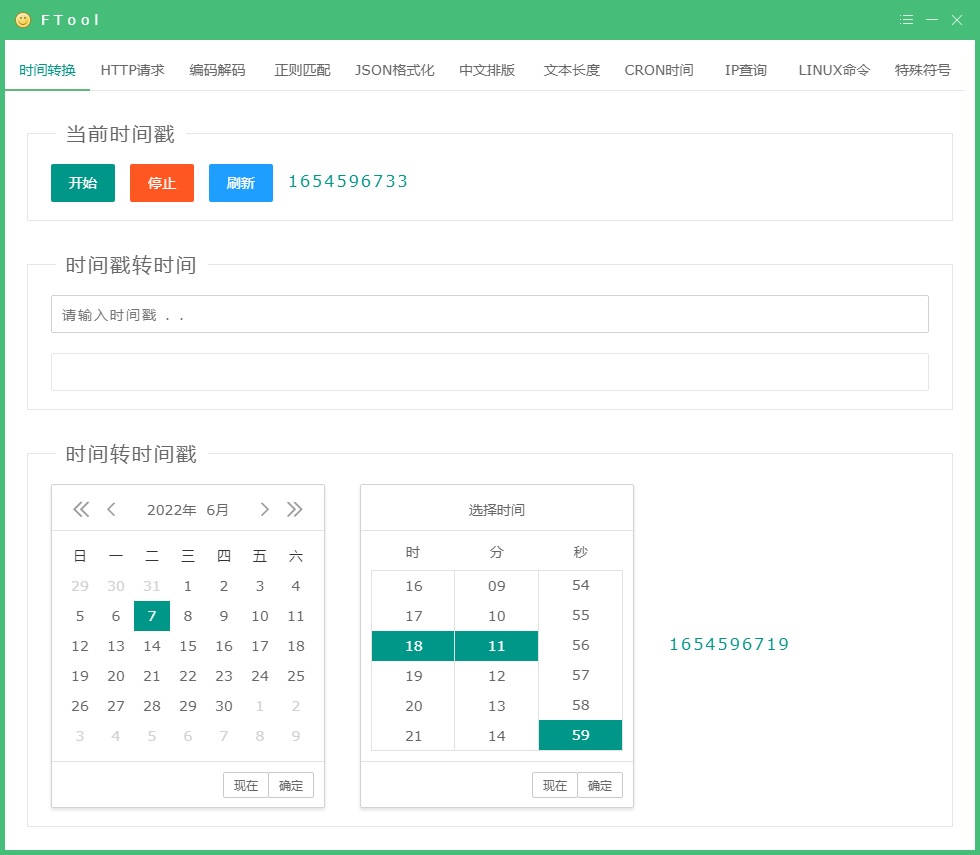Select second 55 in the seconds column
The height and width of the screenshot is (855, 980).
tap(580, 616)
